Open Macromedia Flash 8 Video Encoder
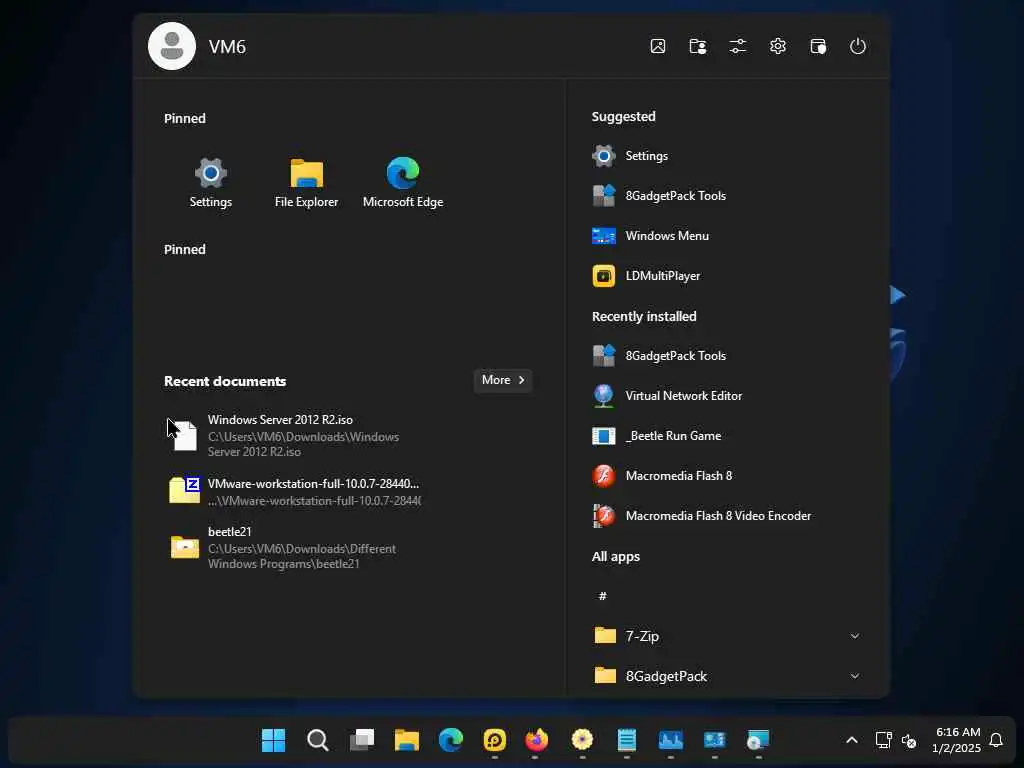 (x=728, y=516)
